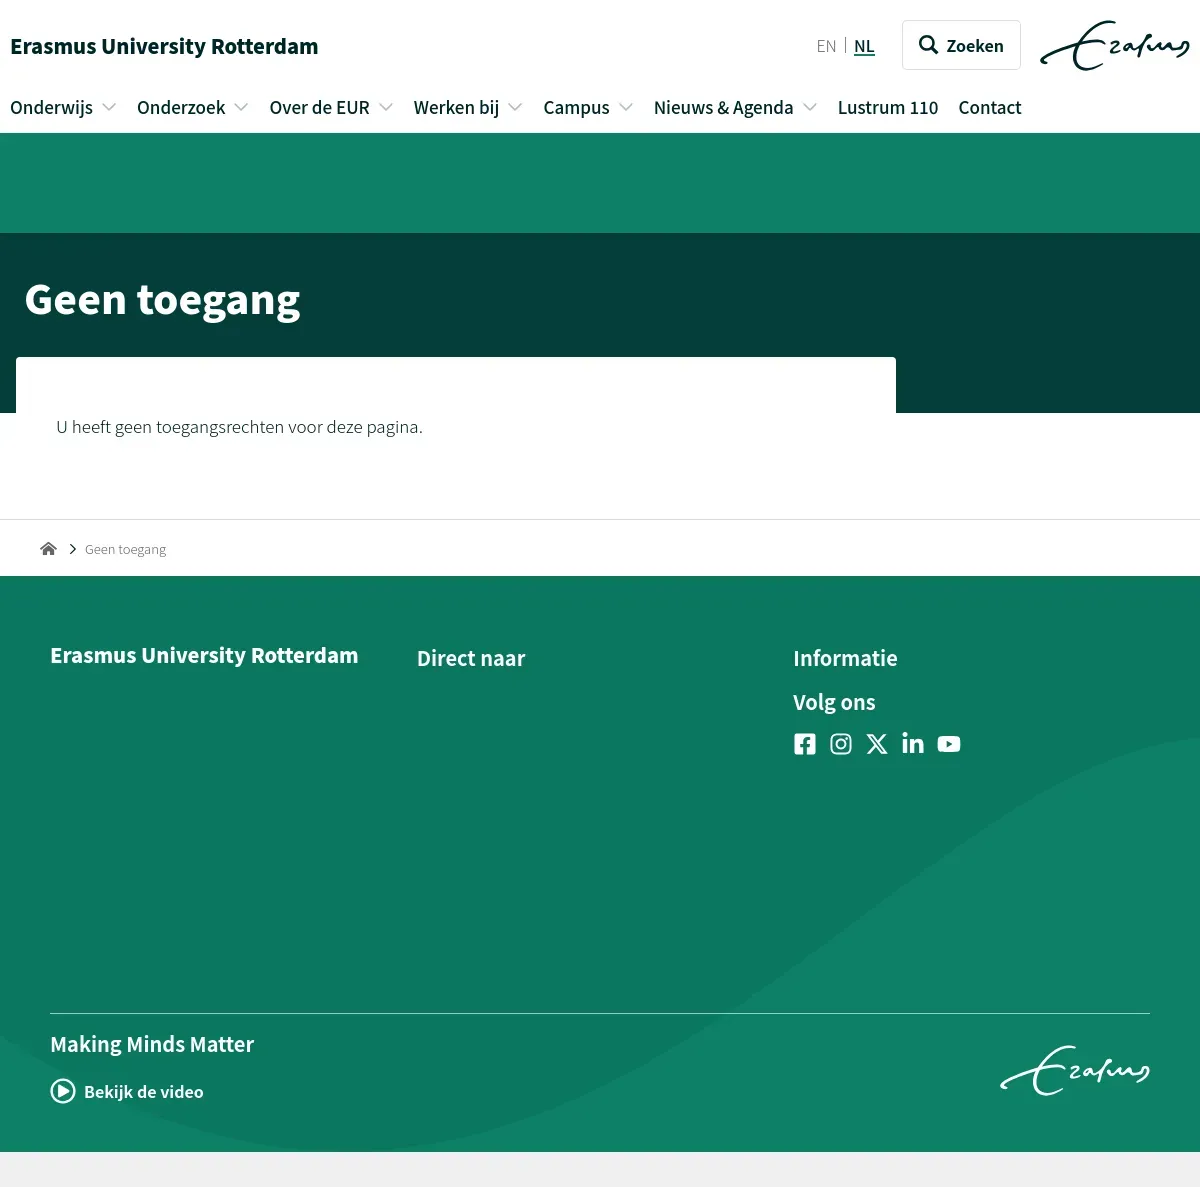Click the Geen toegang page heading
The width and height of the screenshot is (1200, 1187).
(x=162, y=300)
